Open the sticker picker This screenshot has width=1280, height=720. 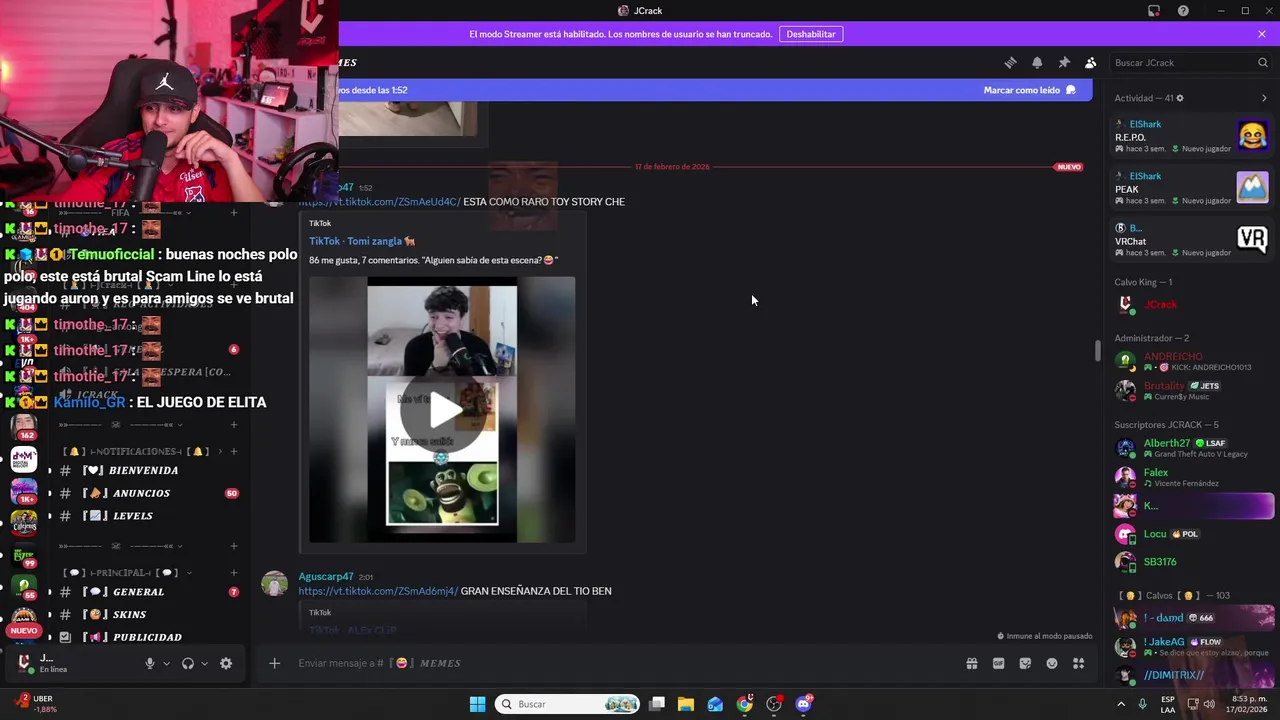pos(1025,663)
